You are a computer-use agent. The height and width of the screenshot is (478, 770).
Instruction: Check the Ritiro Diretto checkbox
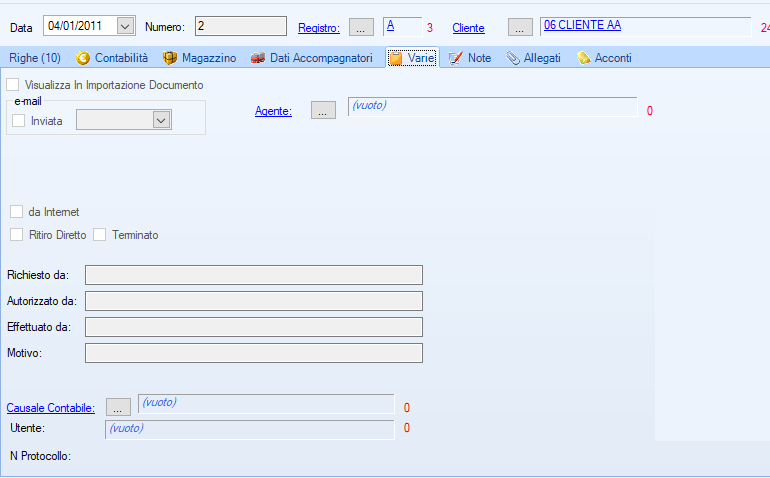(x=17, y=235)
